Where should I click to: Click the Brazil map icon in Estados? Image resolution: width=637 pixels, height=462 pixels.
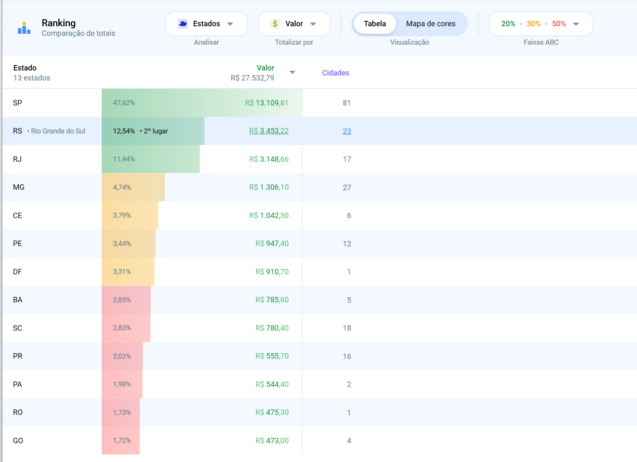pos(183,24)
